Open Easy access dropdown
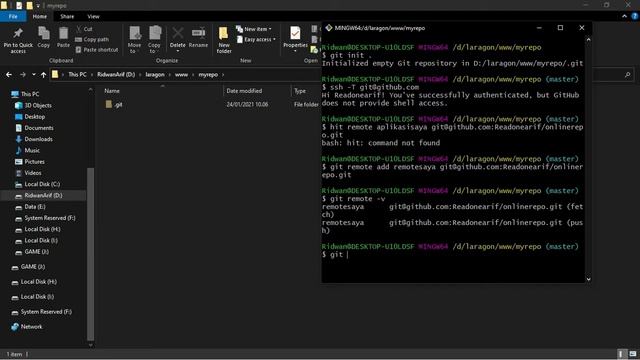Screen dimensions: 640x360 point(256,40)
